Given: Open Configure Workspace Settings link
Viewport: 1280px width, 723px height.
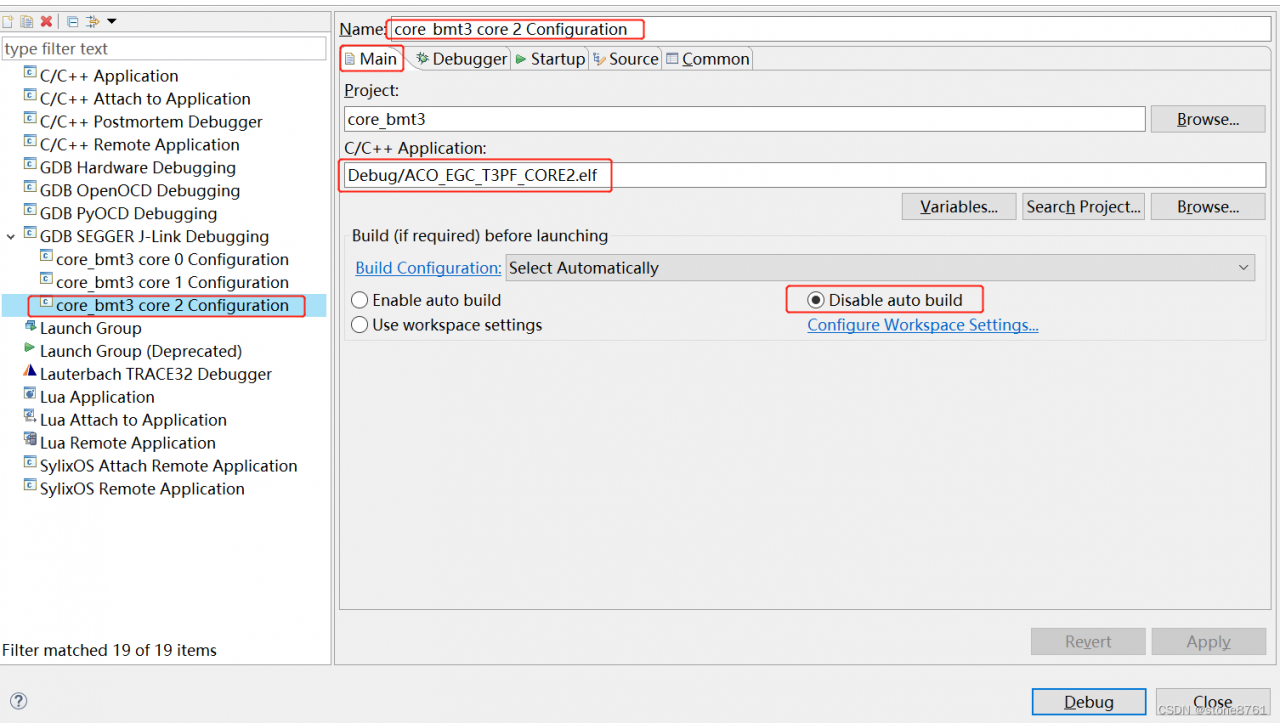Looking at the screenshot, I should pos(922,325).
